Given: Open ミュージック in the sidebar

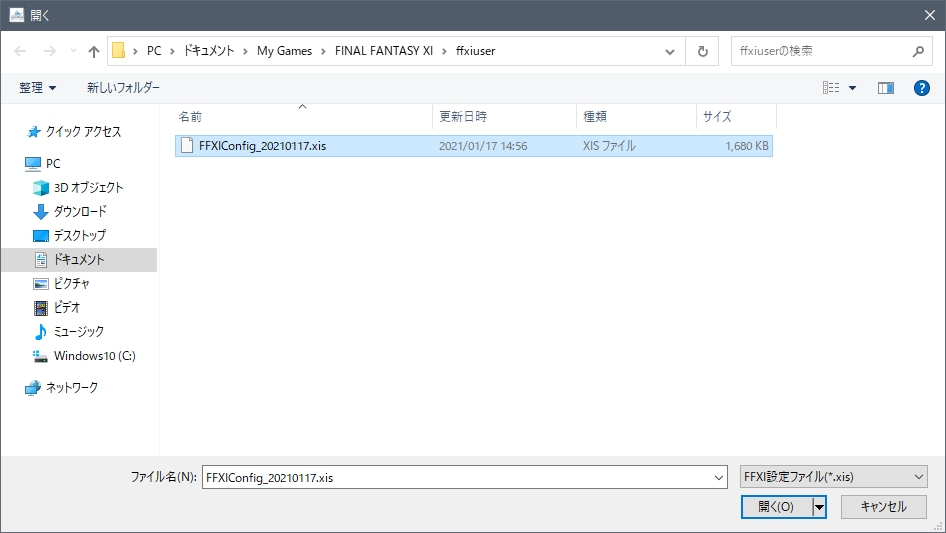Looking at the screenshot, I should click(78, 331).
